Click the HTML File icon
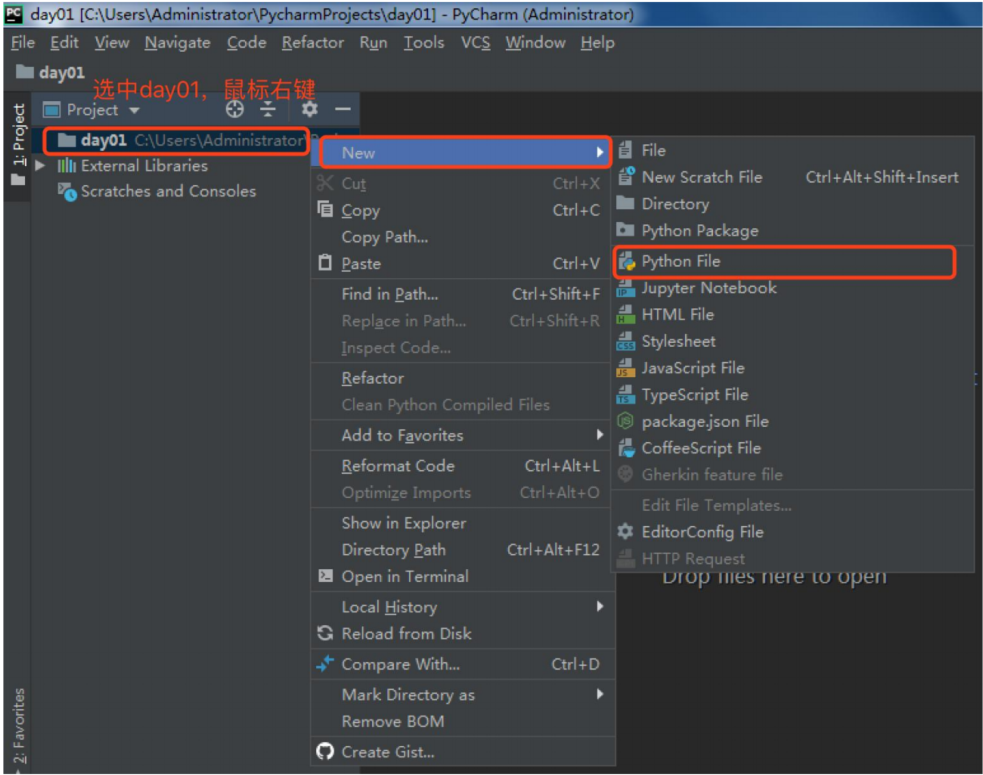Screen dimensions: 983x775 click(626, 315)
